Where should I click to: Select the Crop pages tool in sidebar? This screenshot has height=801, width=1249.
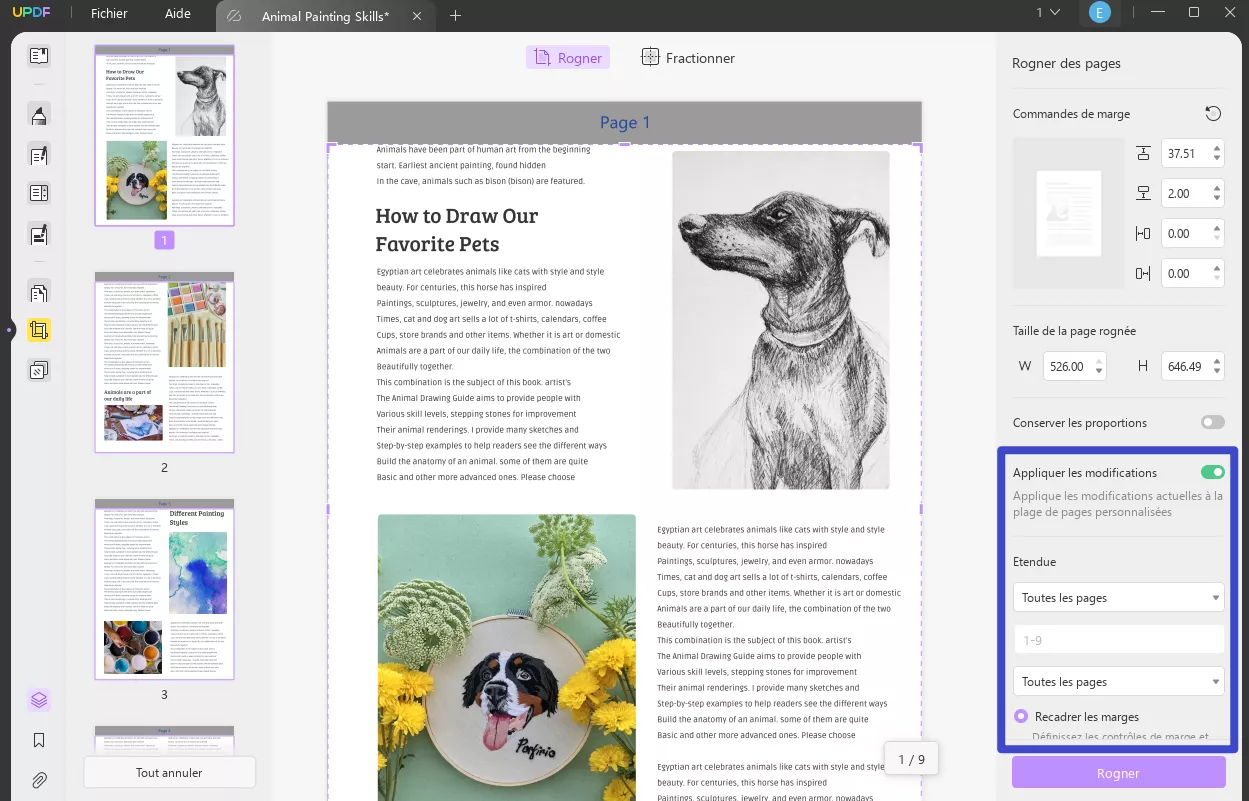tap(39, 330)
